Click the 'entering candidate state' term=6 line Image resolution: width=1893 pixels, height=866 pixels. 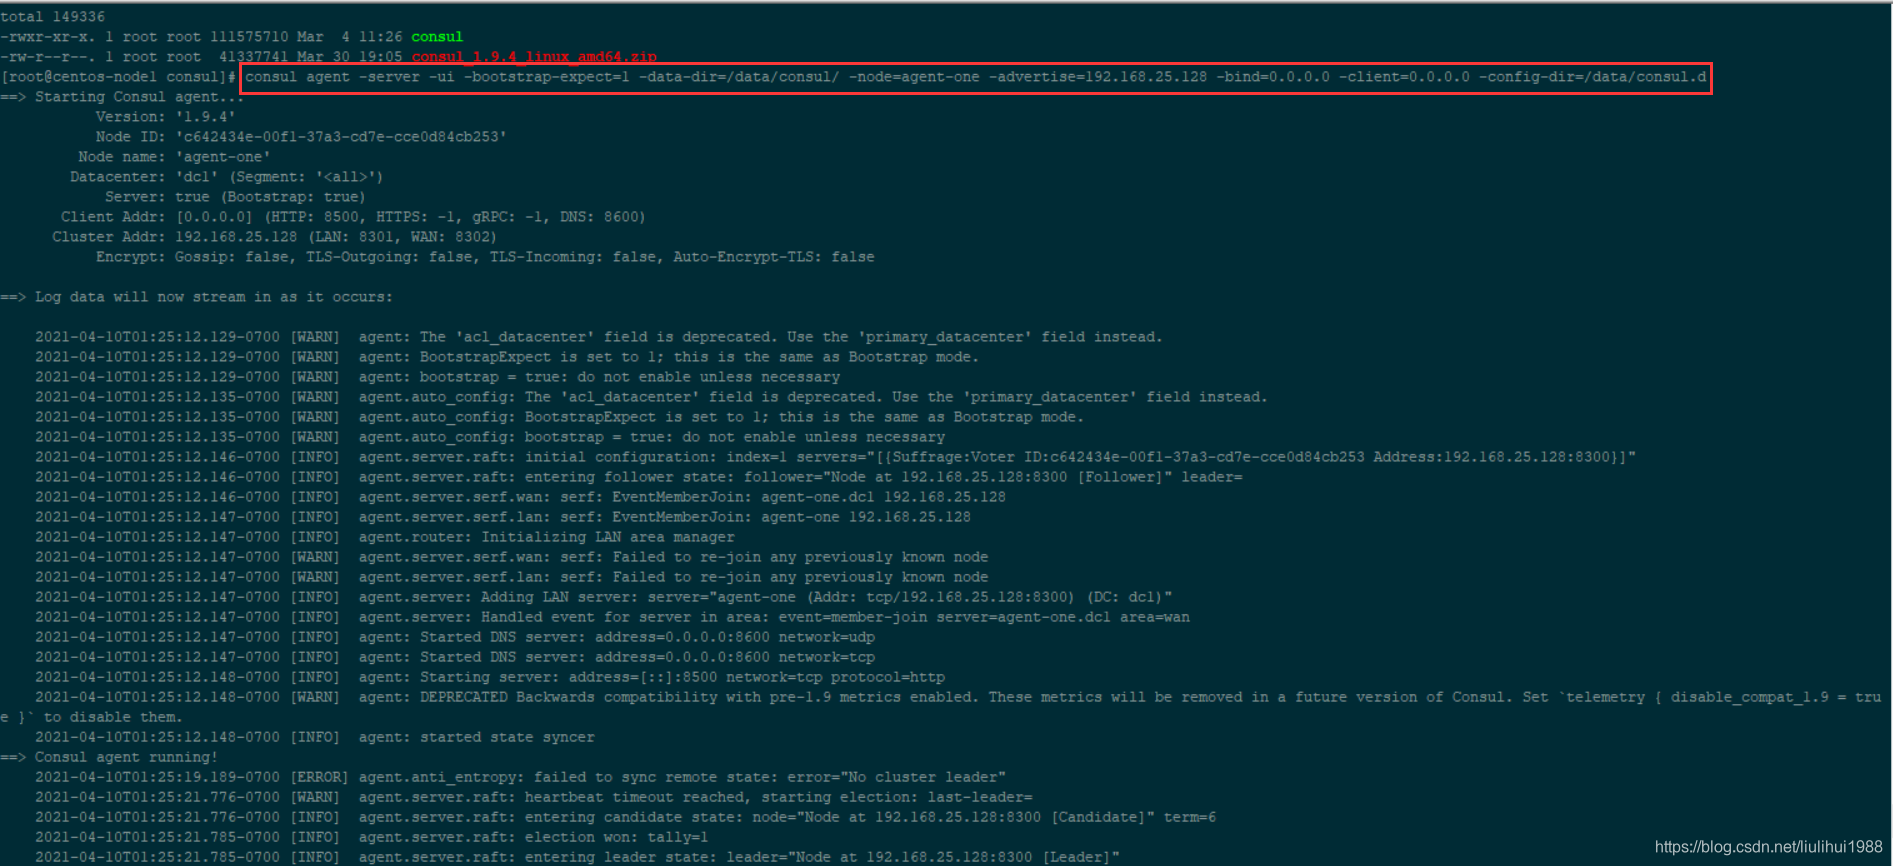pos(626,817)
